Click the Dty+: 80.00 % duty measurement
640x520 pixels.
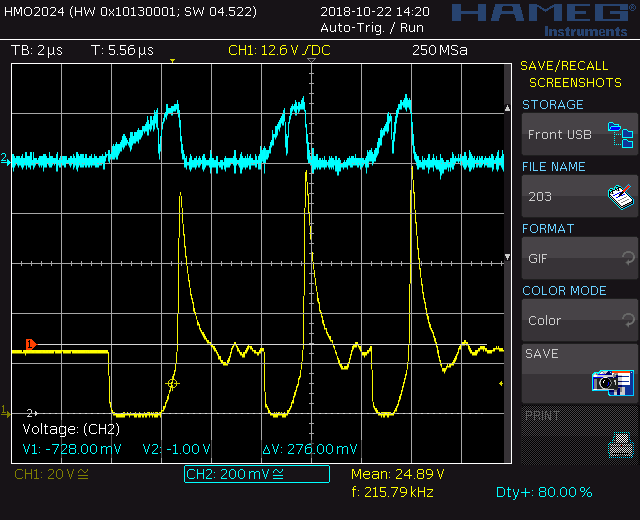click(544, 492)
